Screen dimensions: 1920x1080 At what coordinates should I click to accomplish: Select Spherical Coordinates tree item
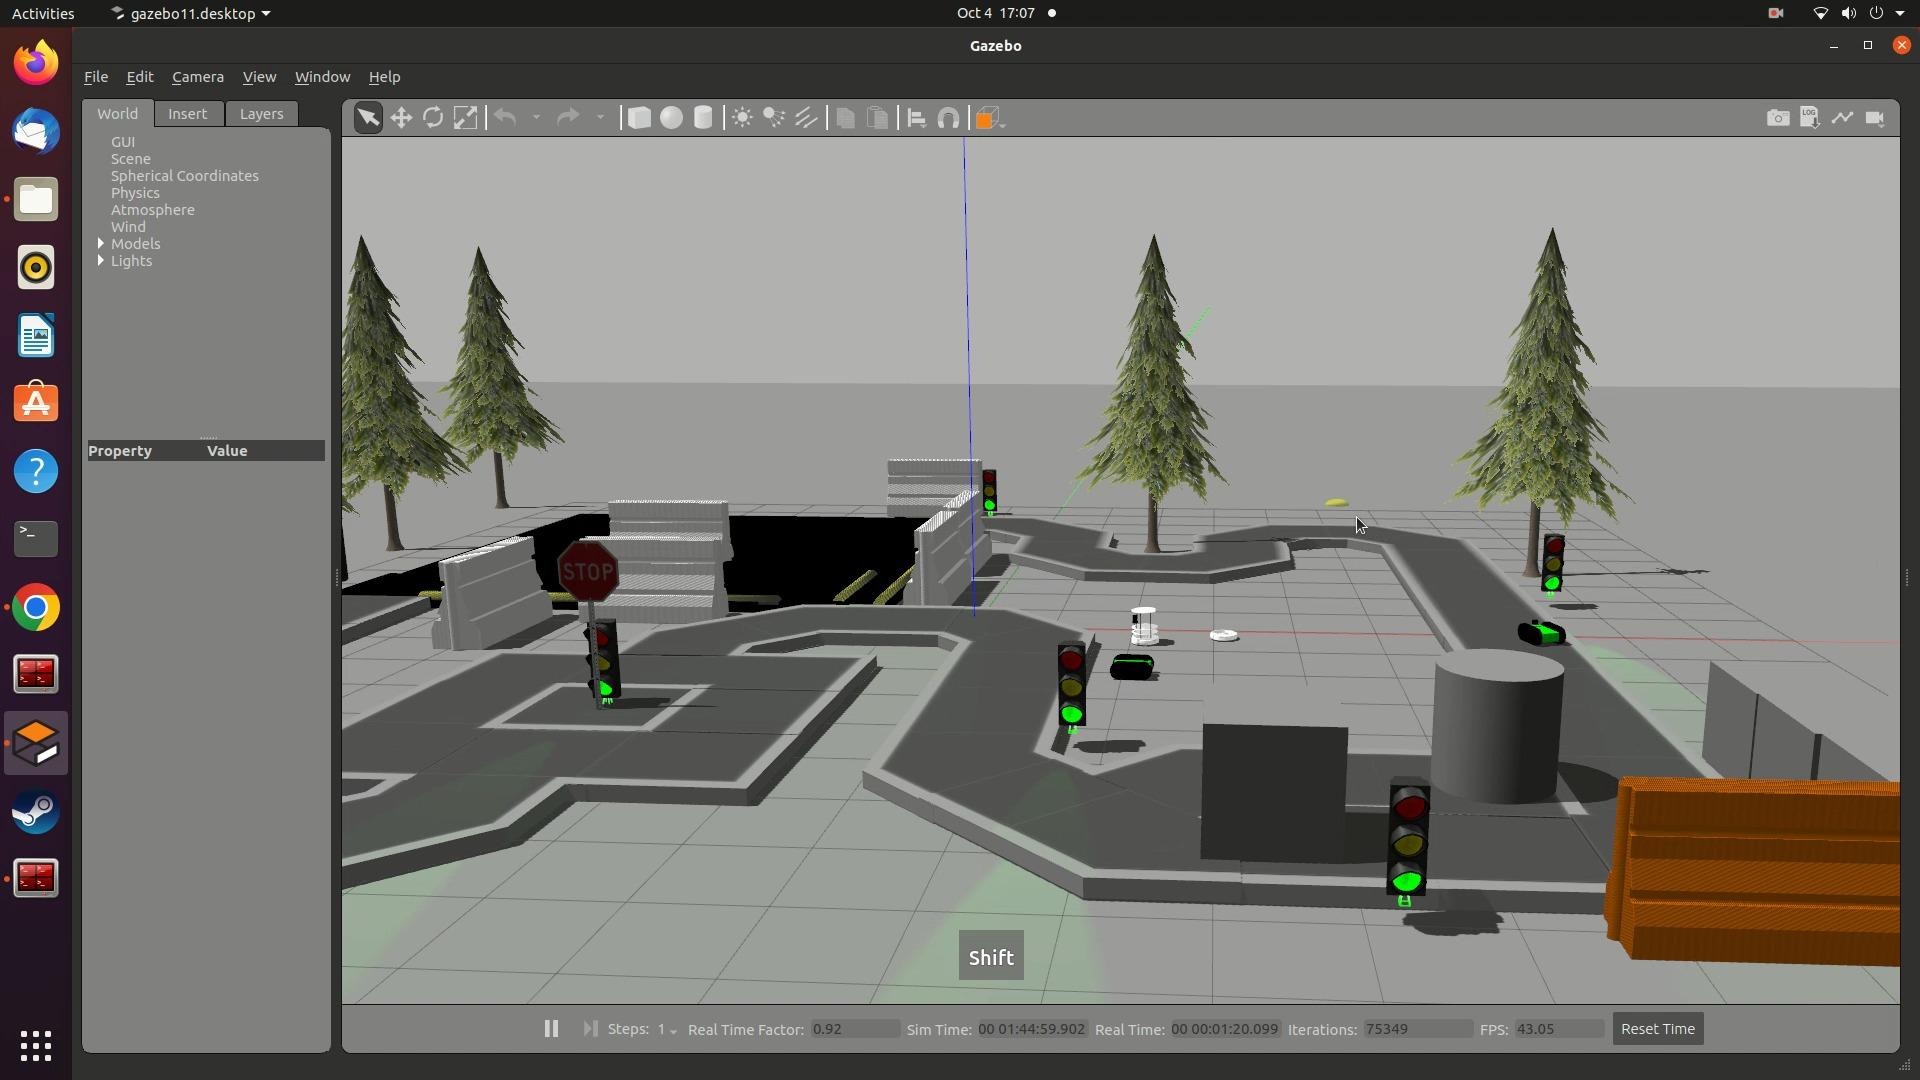185,176
